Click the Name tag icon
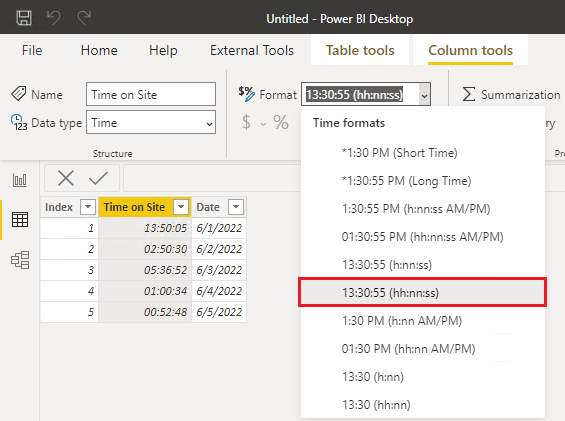The width and height of the screenshot is (565, 421). pos(18,94)
